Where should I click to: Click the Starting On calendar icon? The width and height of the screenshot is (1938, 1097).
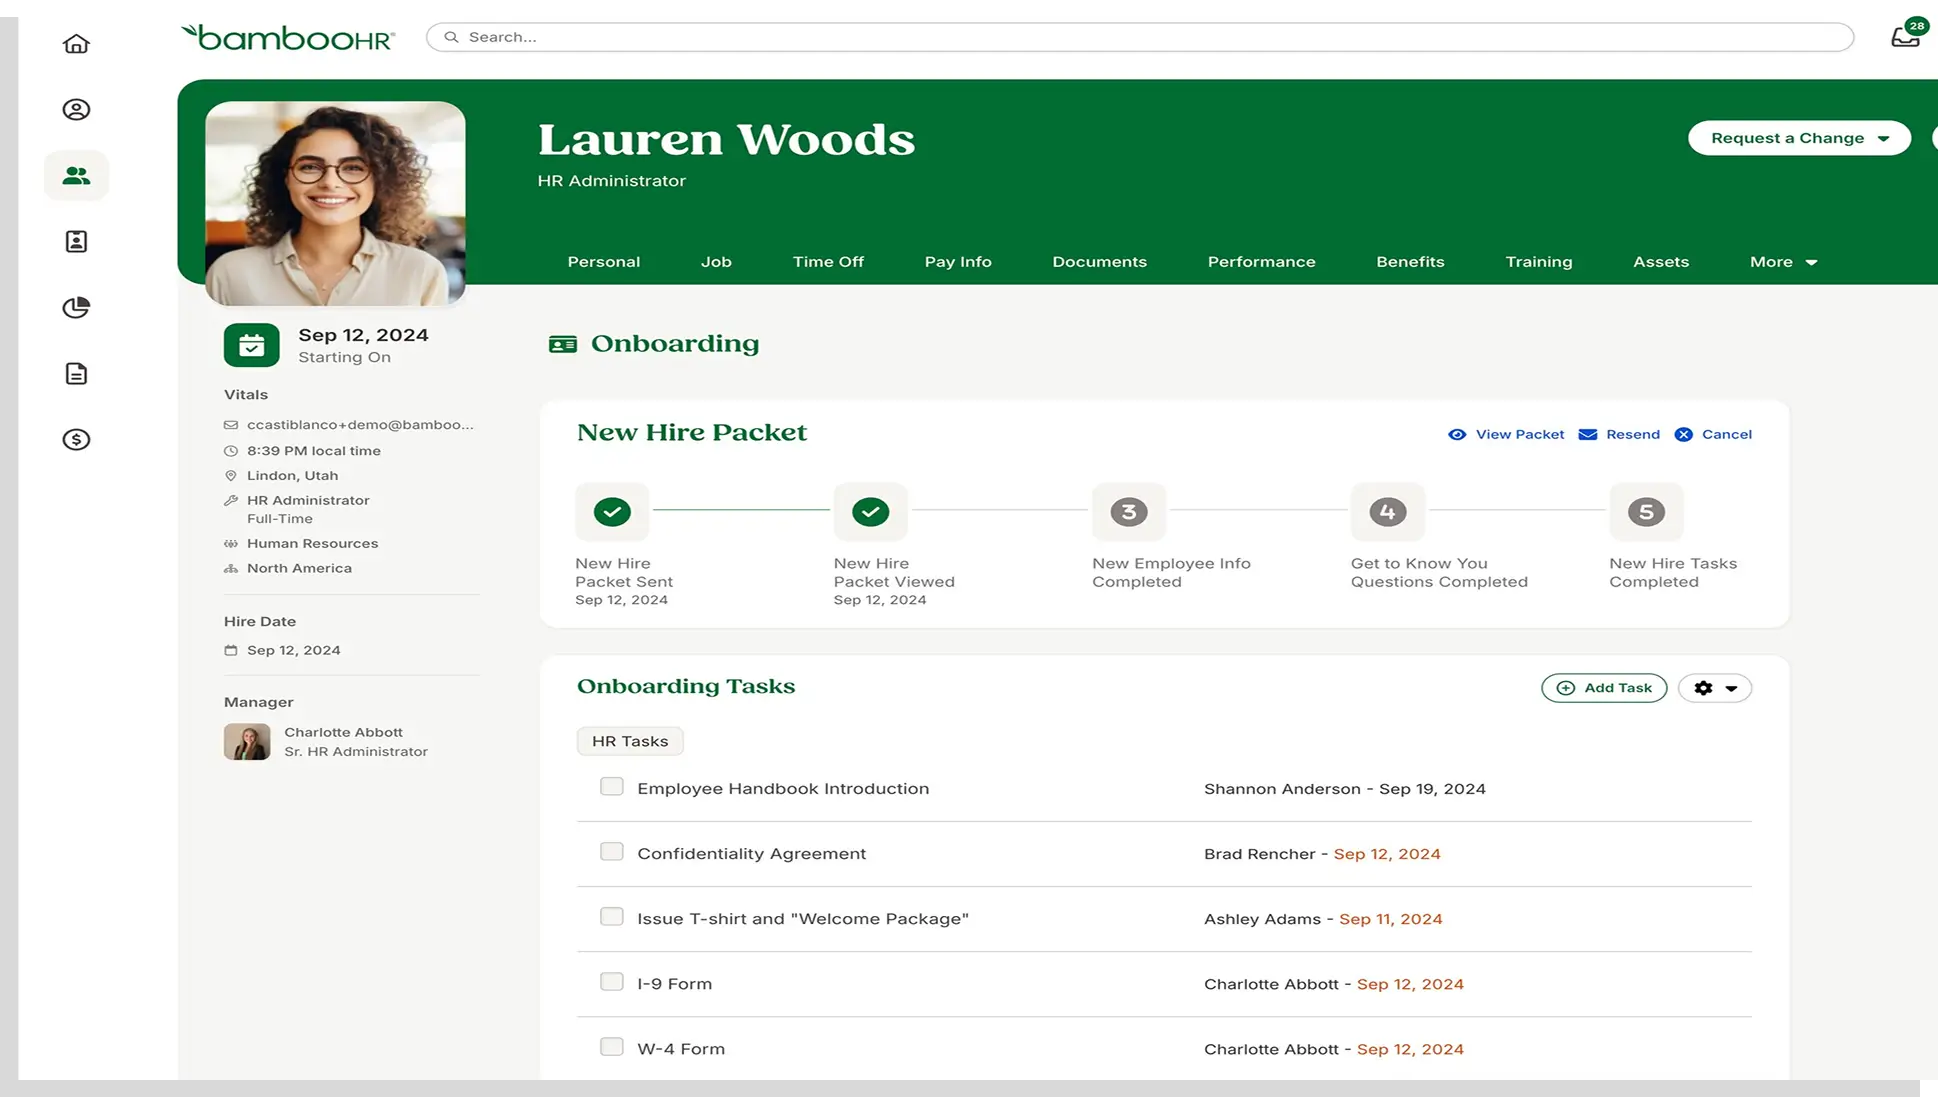[x=251, y=345]
